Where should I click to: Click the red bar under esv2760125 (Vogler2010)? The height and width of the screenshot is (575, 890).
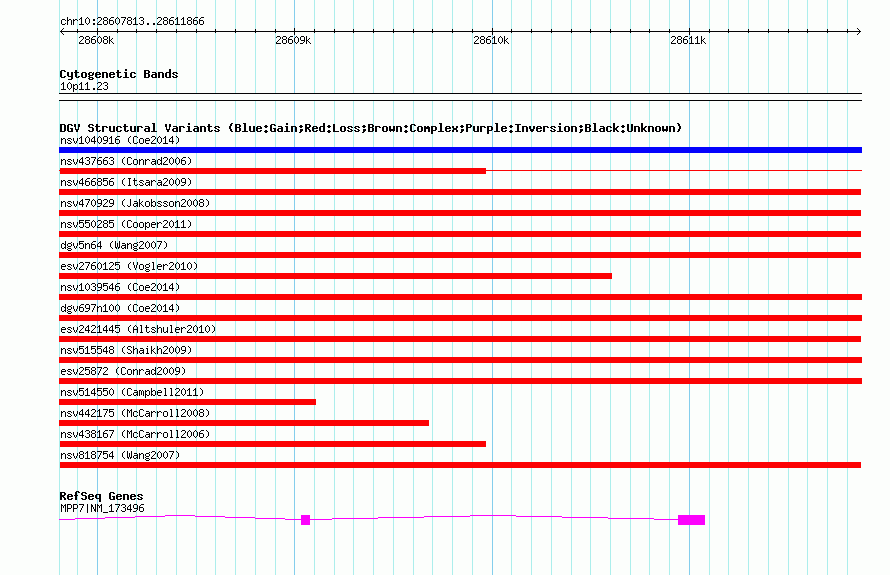pyautogui.click(x=335, y=276)
